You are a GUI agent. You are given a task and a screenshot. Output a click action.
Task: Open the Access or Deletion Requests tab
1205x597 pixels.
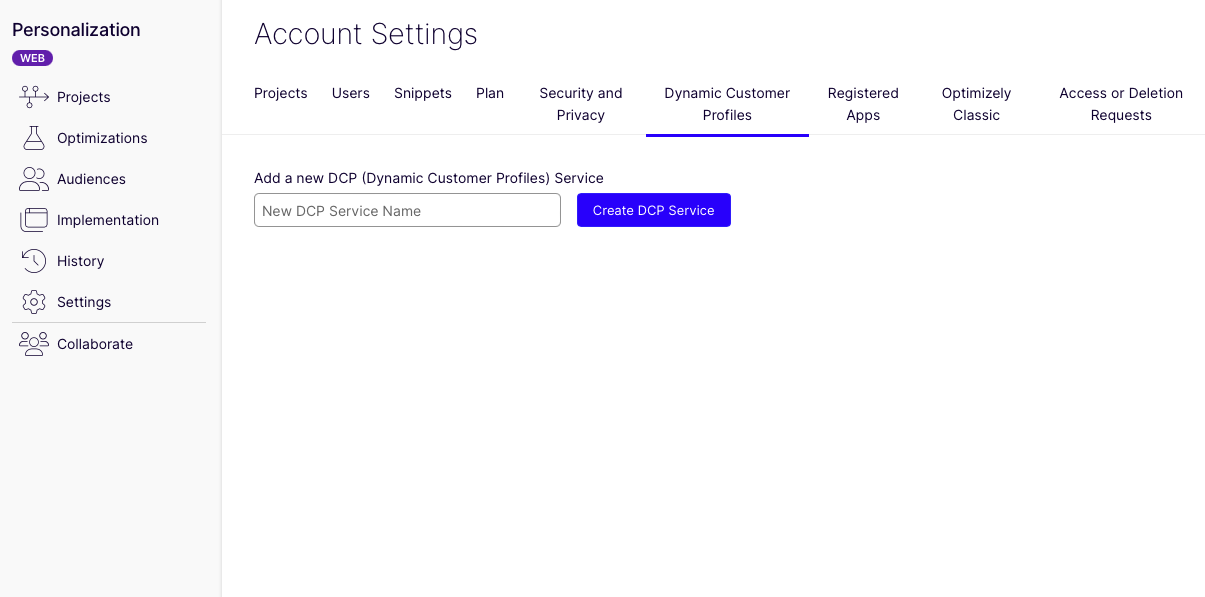tap(1121, 104)
